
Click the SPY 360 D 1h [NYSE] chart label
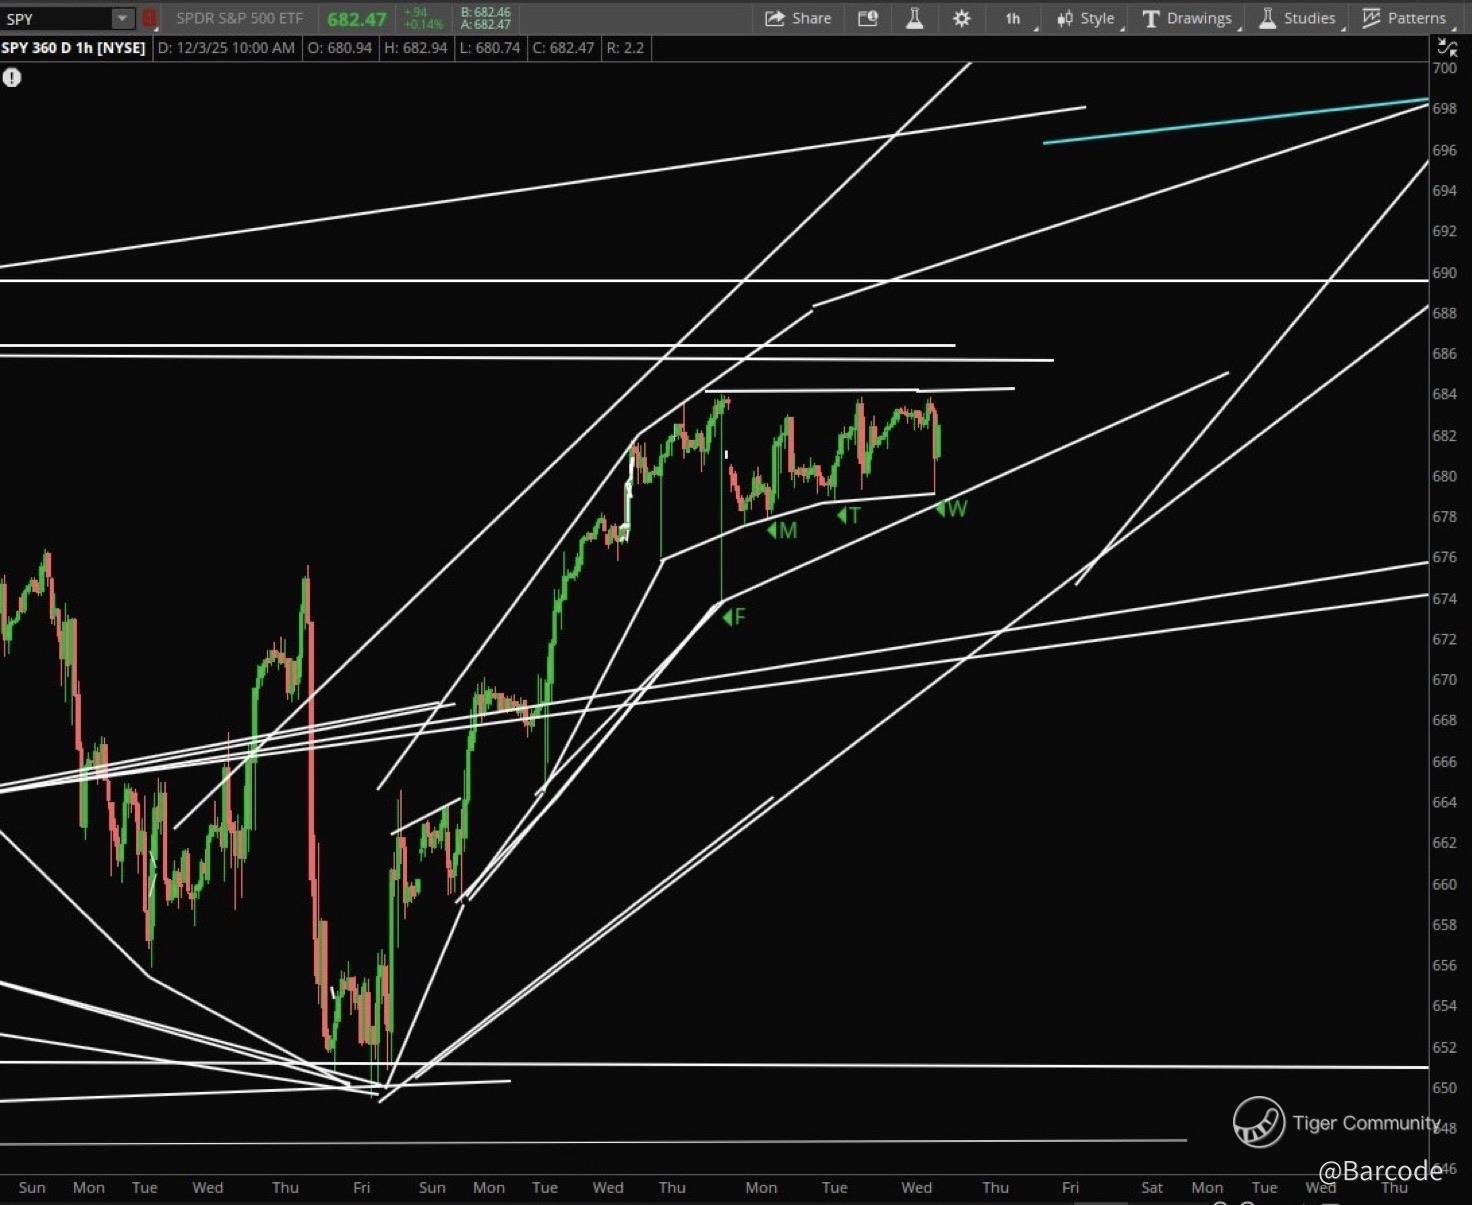click(x=74, y=47)
